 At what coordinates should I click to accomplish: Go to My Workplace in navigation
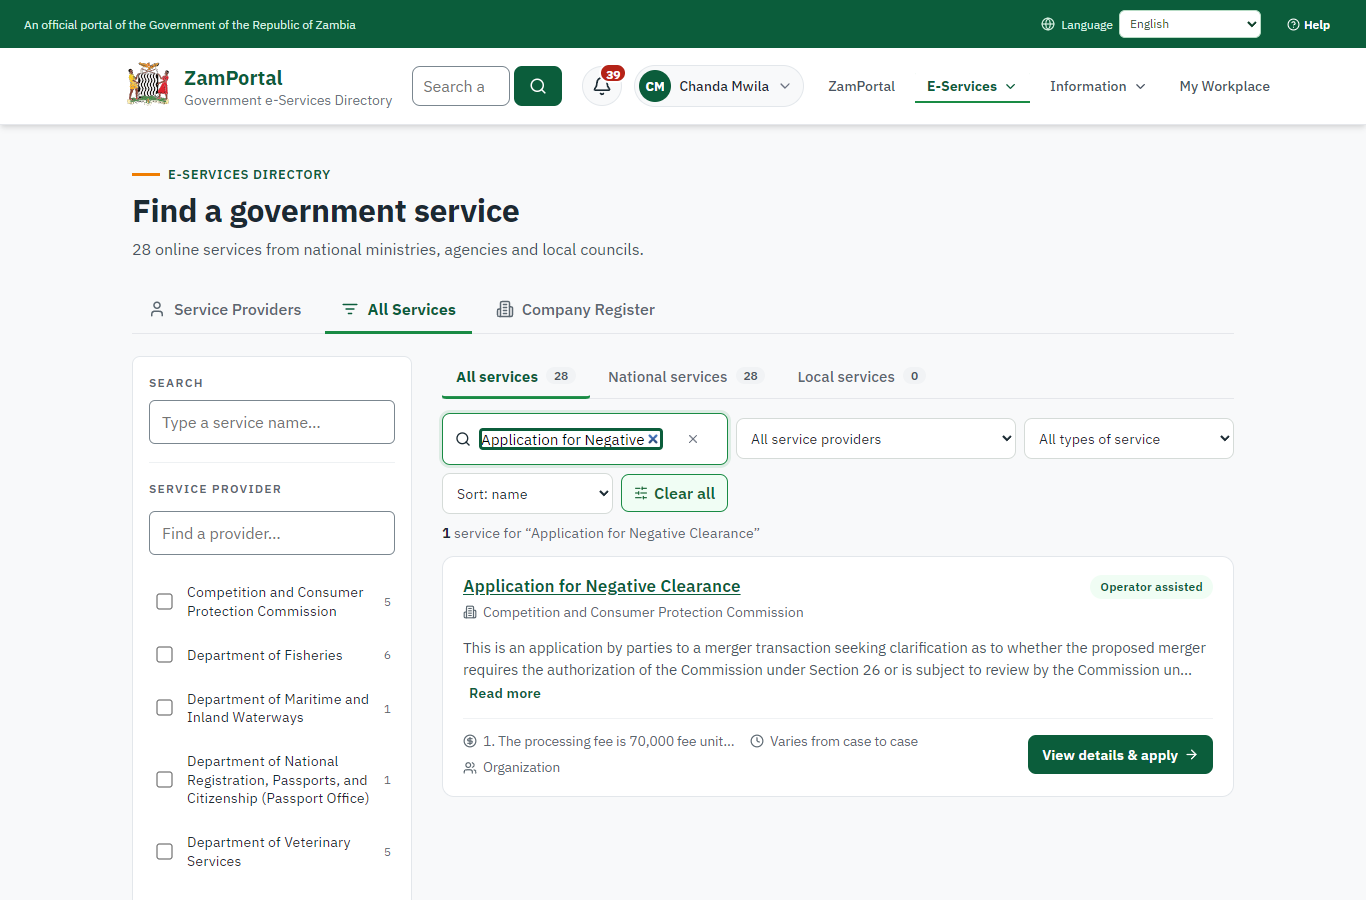click(1225, 86)
